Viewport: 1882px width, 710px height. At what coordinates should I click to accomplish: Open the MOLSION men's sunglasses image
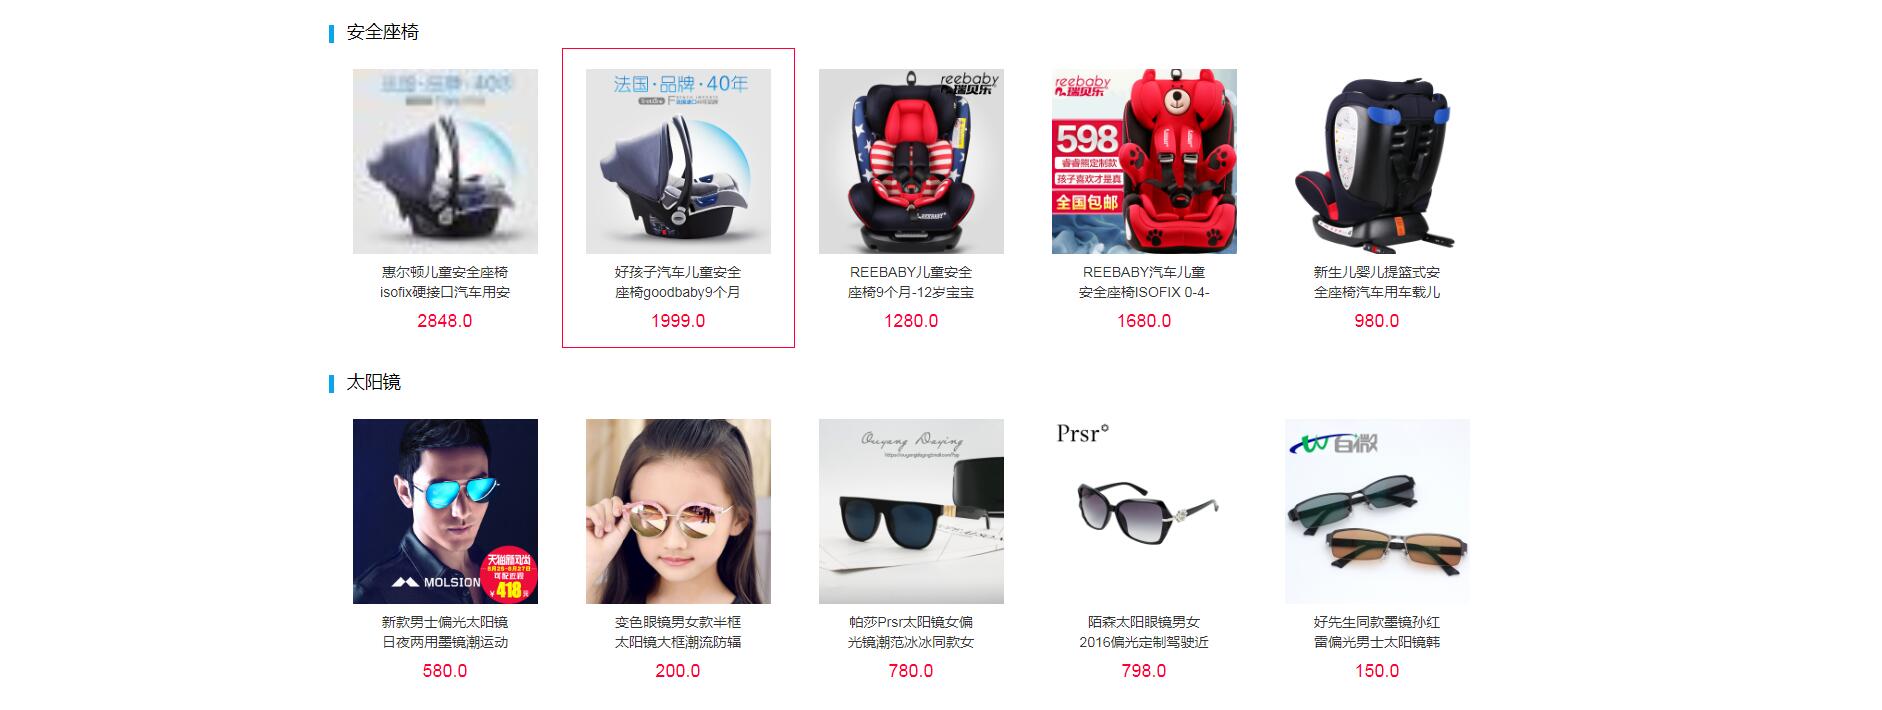tap(445, 511)
